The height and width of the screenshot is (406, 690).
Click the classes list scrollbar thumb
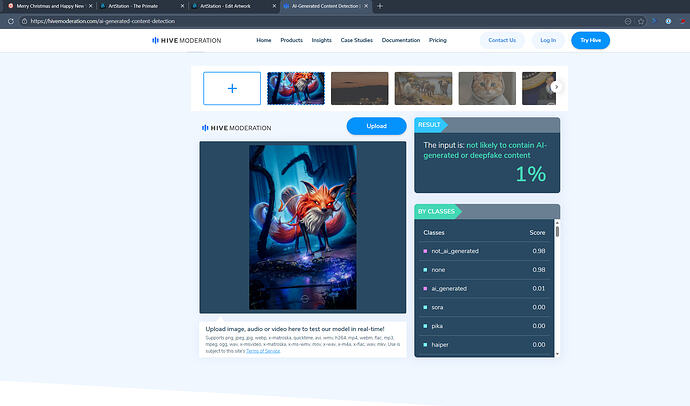coord(557,231)
